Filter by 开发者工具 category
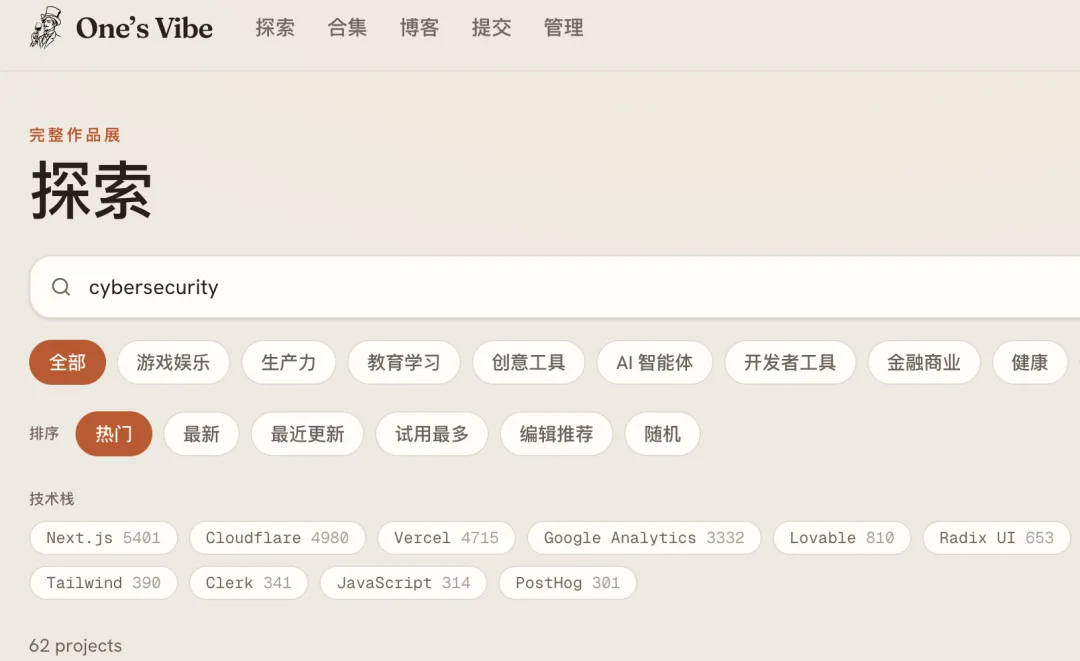This screenshot has height=661, width=1080. coord(790,362)
